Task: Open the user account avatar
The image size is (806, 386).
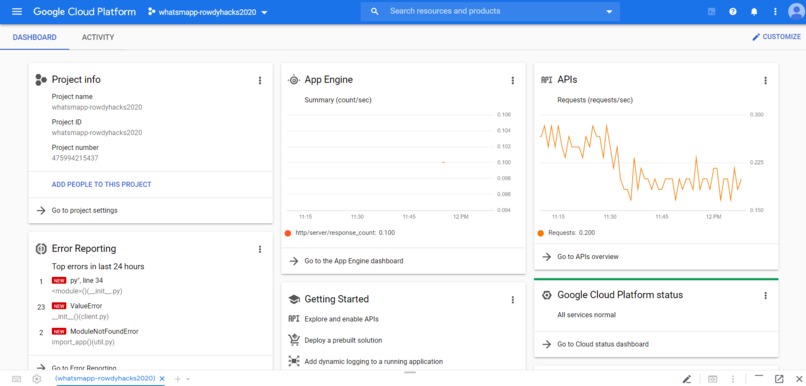Action: pos(796,11)
